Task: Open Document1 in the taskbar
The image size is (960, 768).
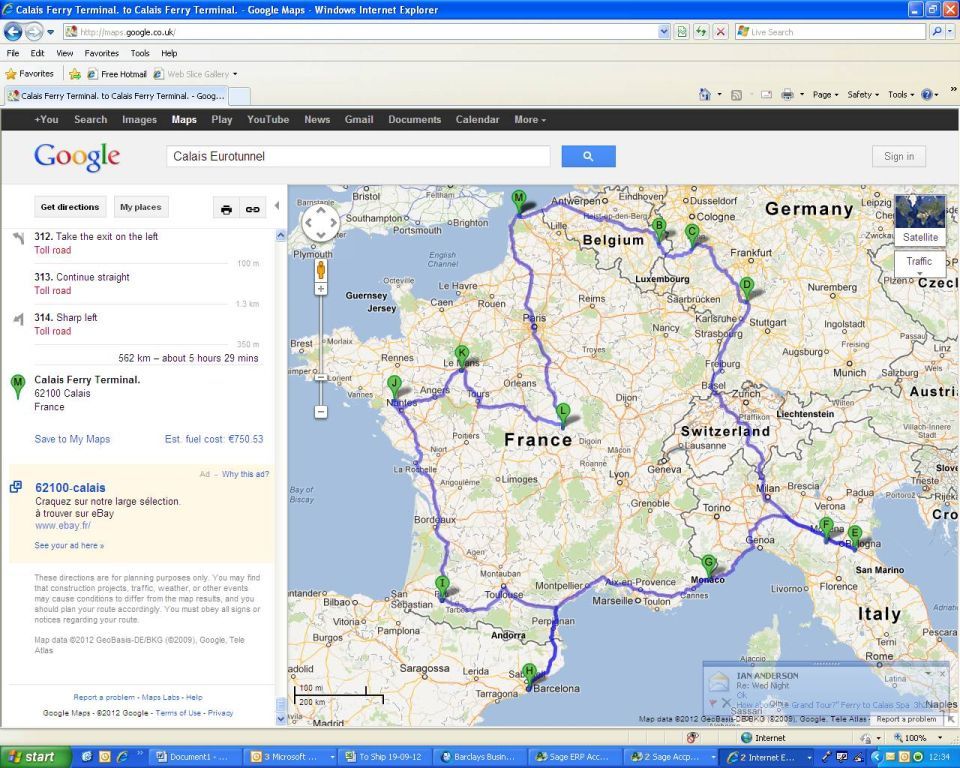Action: pyautogui.click(x=195, y=757)
